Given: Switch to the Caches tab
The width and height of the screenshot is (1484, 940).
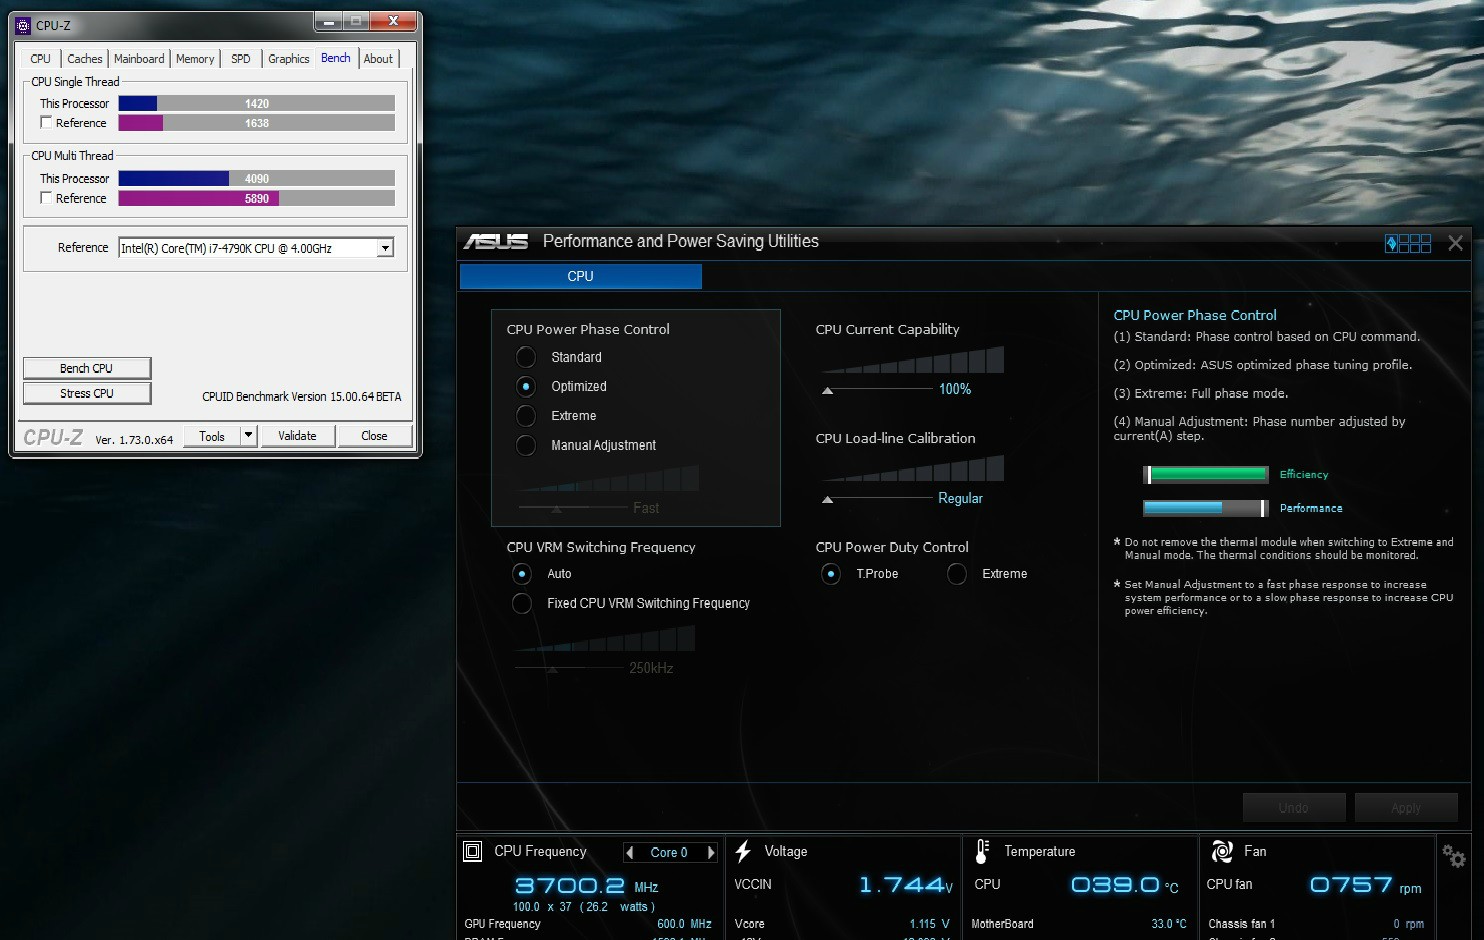Looking at the screenshot, I should (x=85, y=59).
